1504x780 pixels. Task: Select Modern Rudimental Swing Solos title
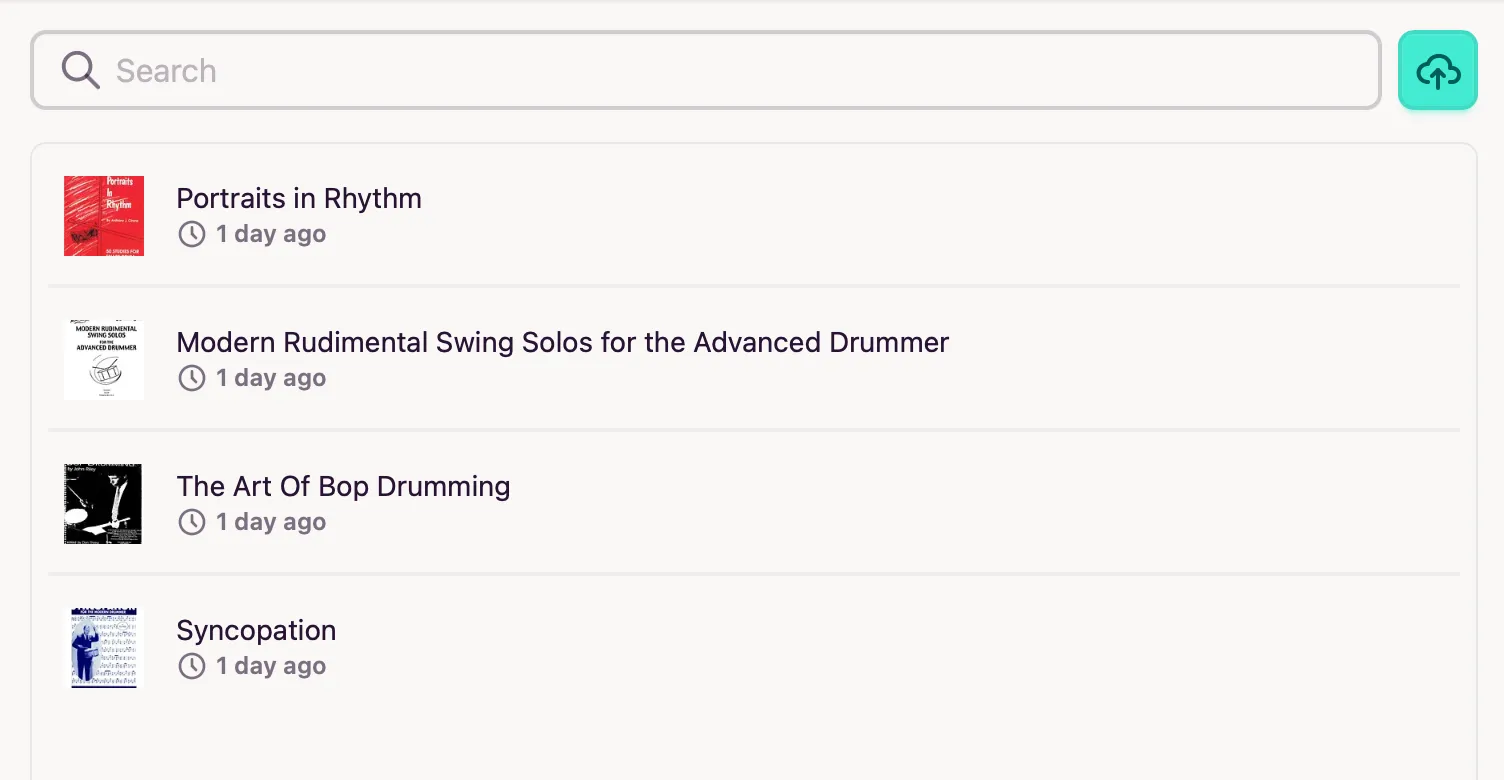click(563, 342)
